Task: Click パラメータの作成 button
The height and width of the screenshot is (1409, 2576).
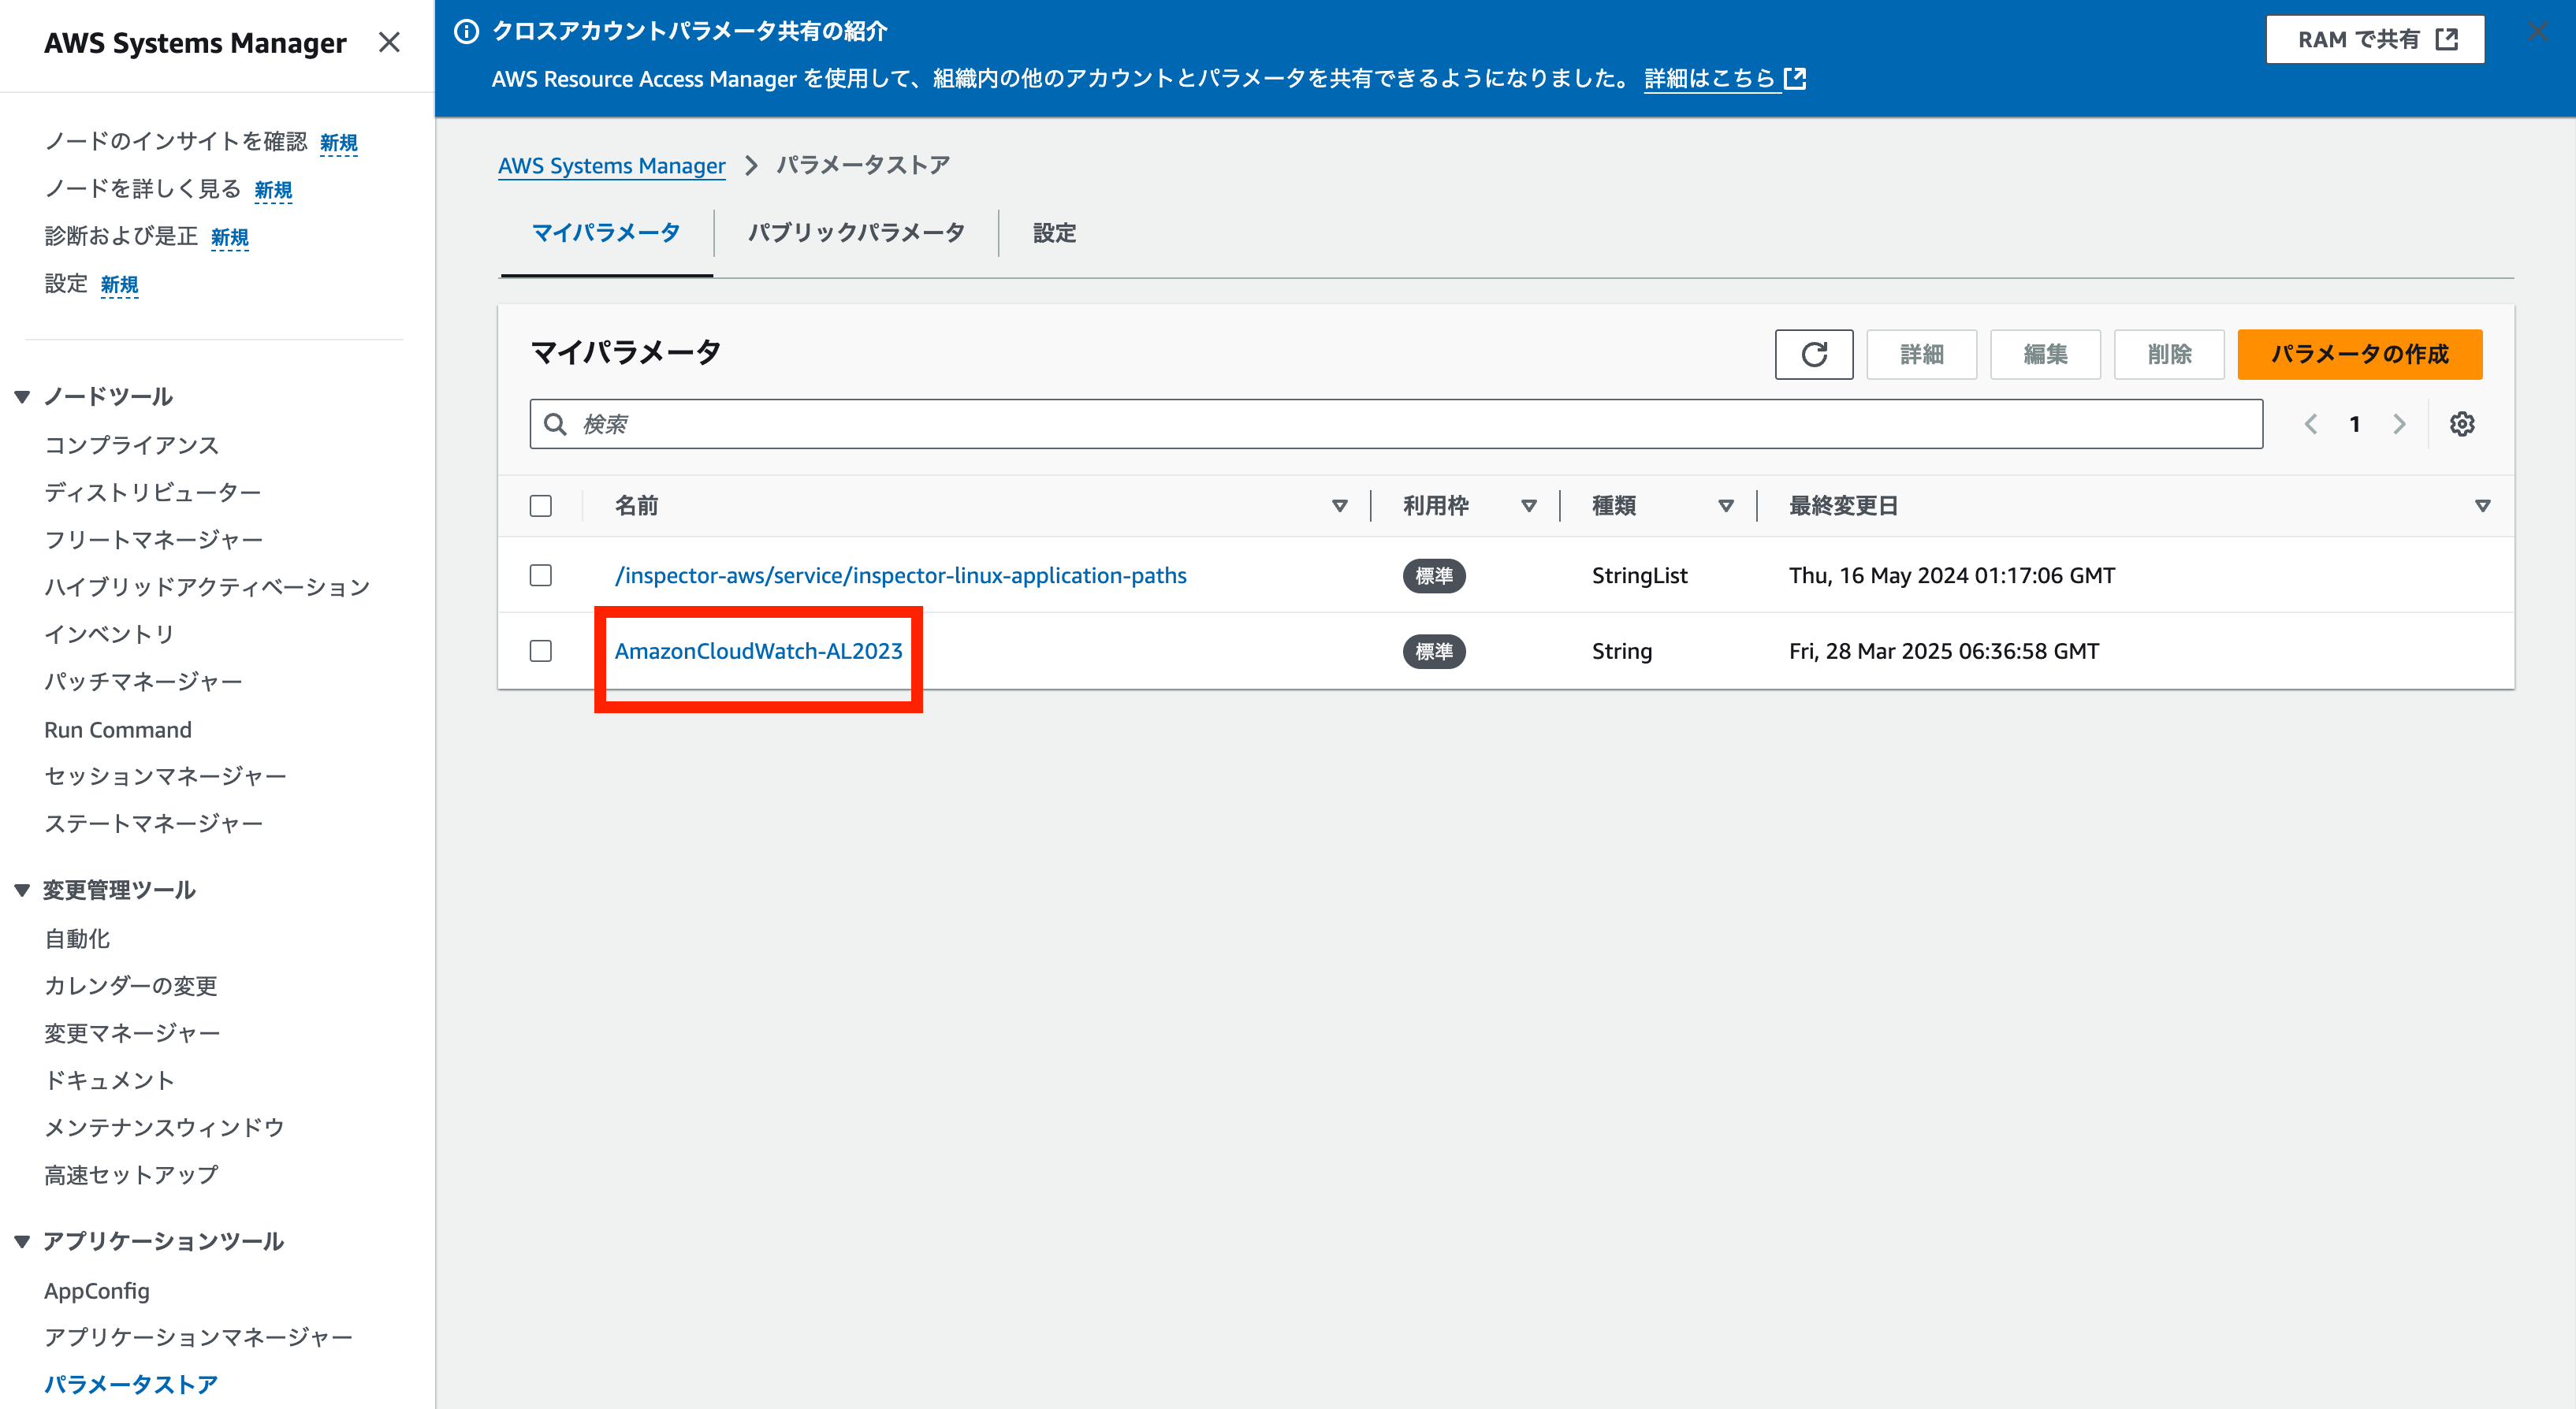Action: point(2360,354)
